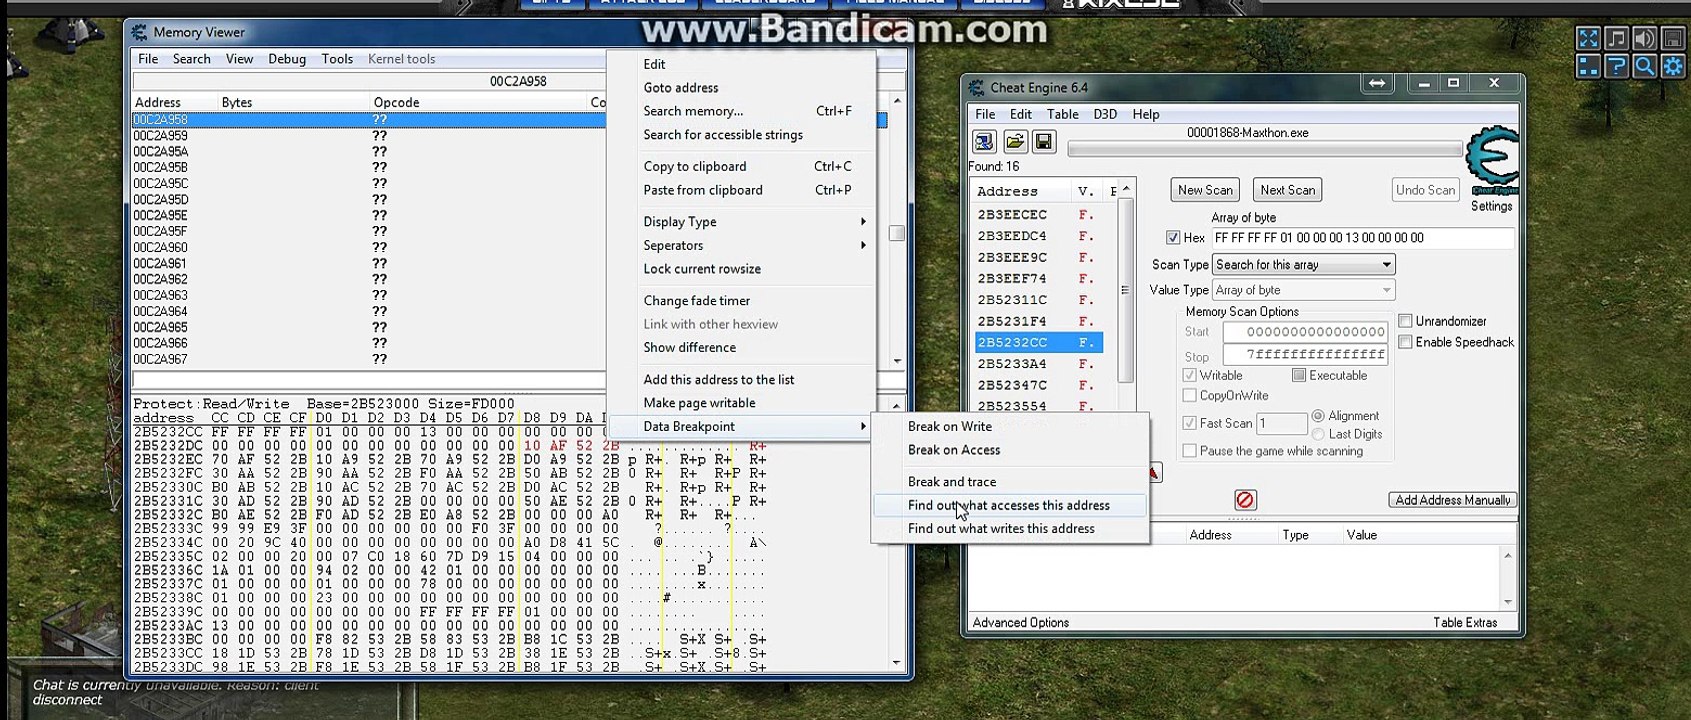Click the scan progress bar
1691x720 pixels.
point(1264,149)
